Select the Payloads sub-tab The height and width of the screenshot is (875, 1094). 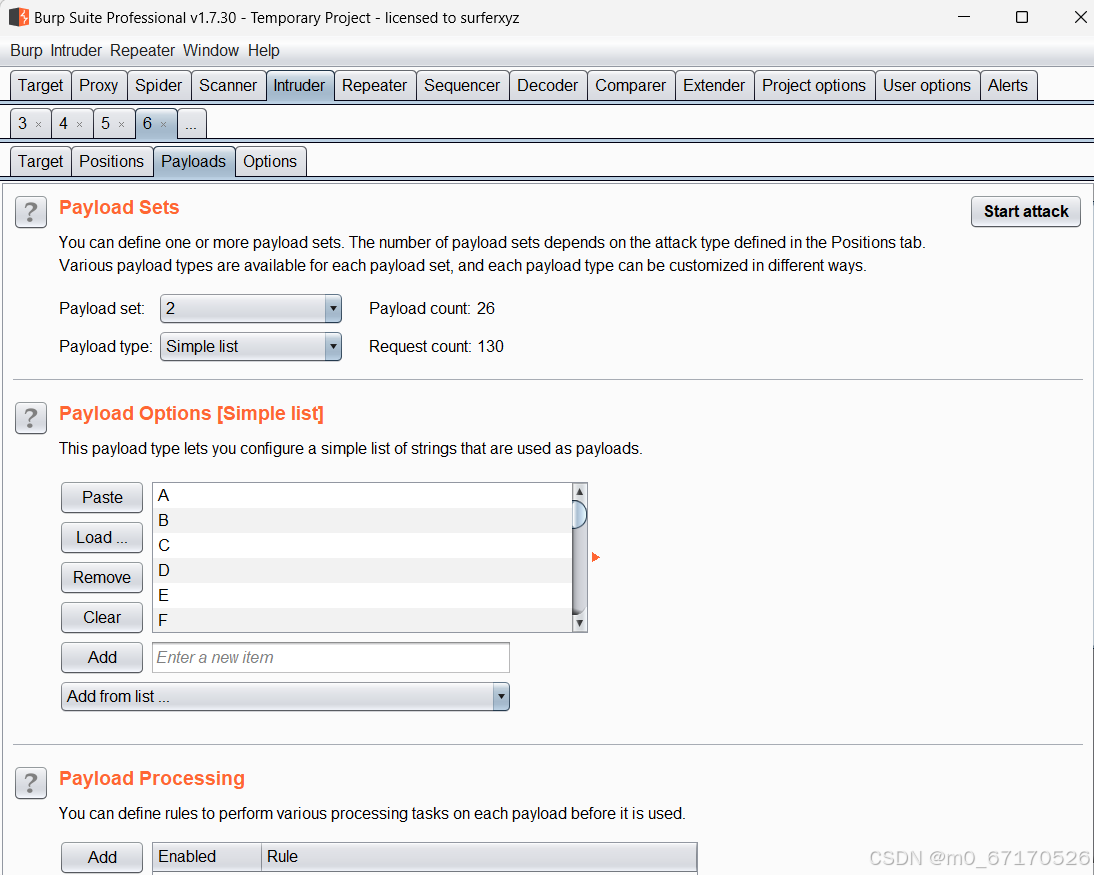(193, 161)
